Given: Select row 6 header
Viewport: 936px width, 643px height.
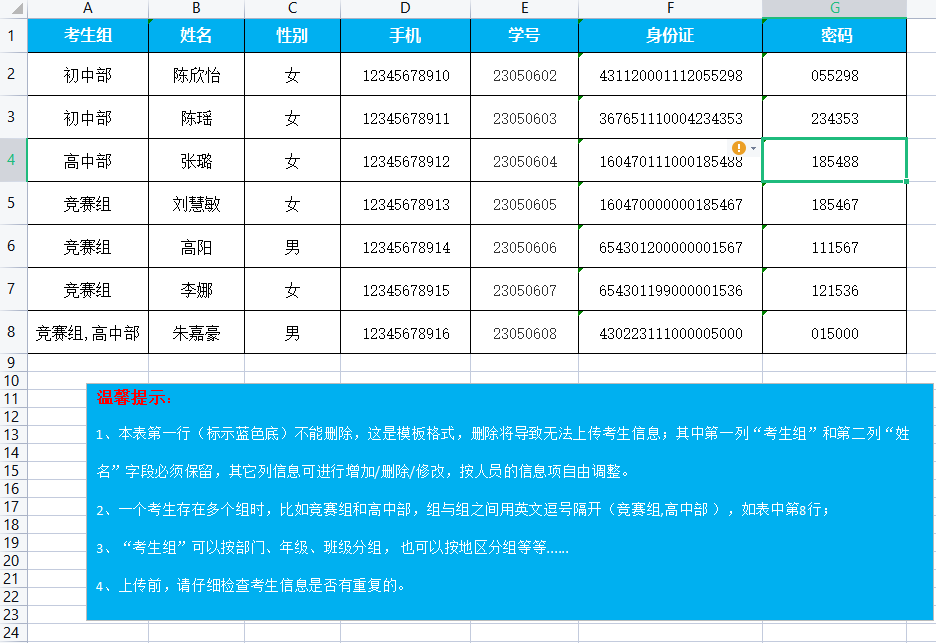Looking at the screenshot, I should pos(11,246).
